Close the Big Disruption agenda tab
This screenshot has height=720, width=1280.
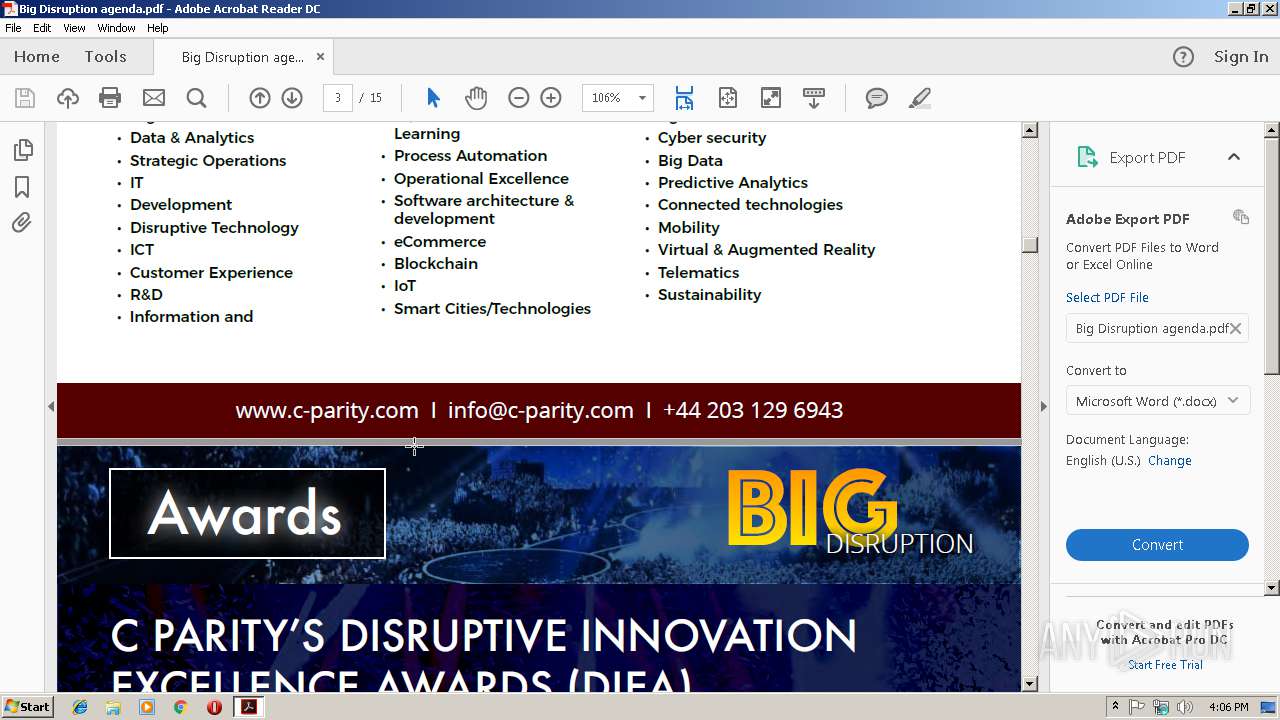pyautogui.click(x=320, y=57)
